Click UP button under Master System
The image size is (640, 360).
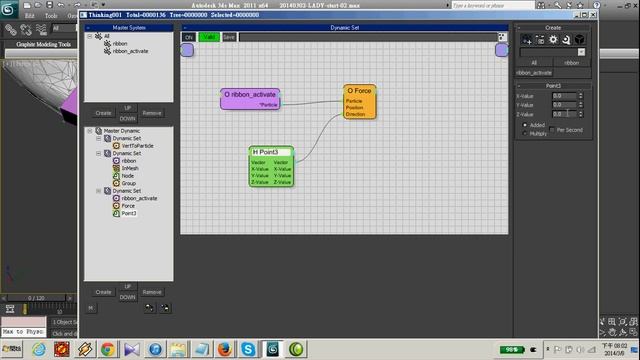pyautogui.click(x=127, y=108)
